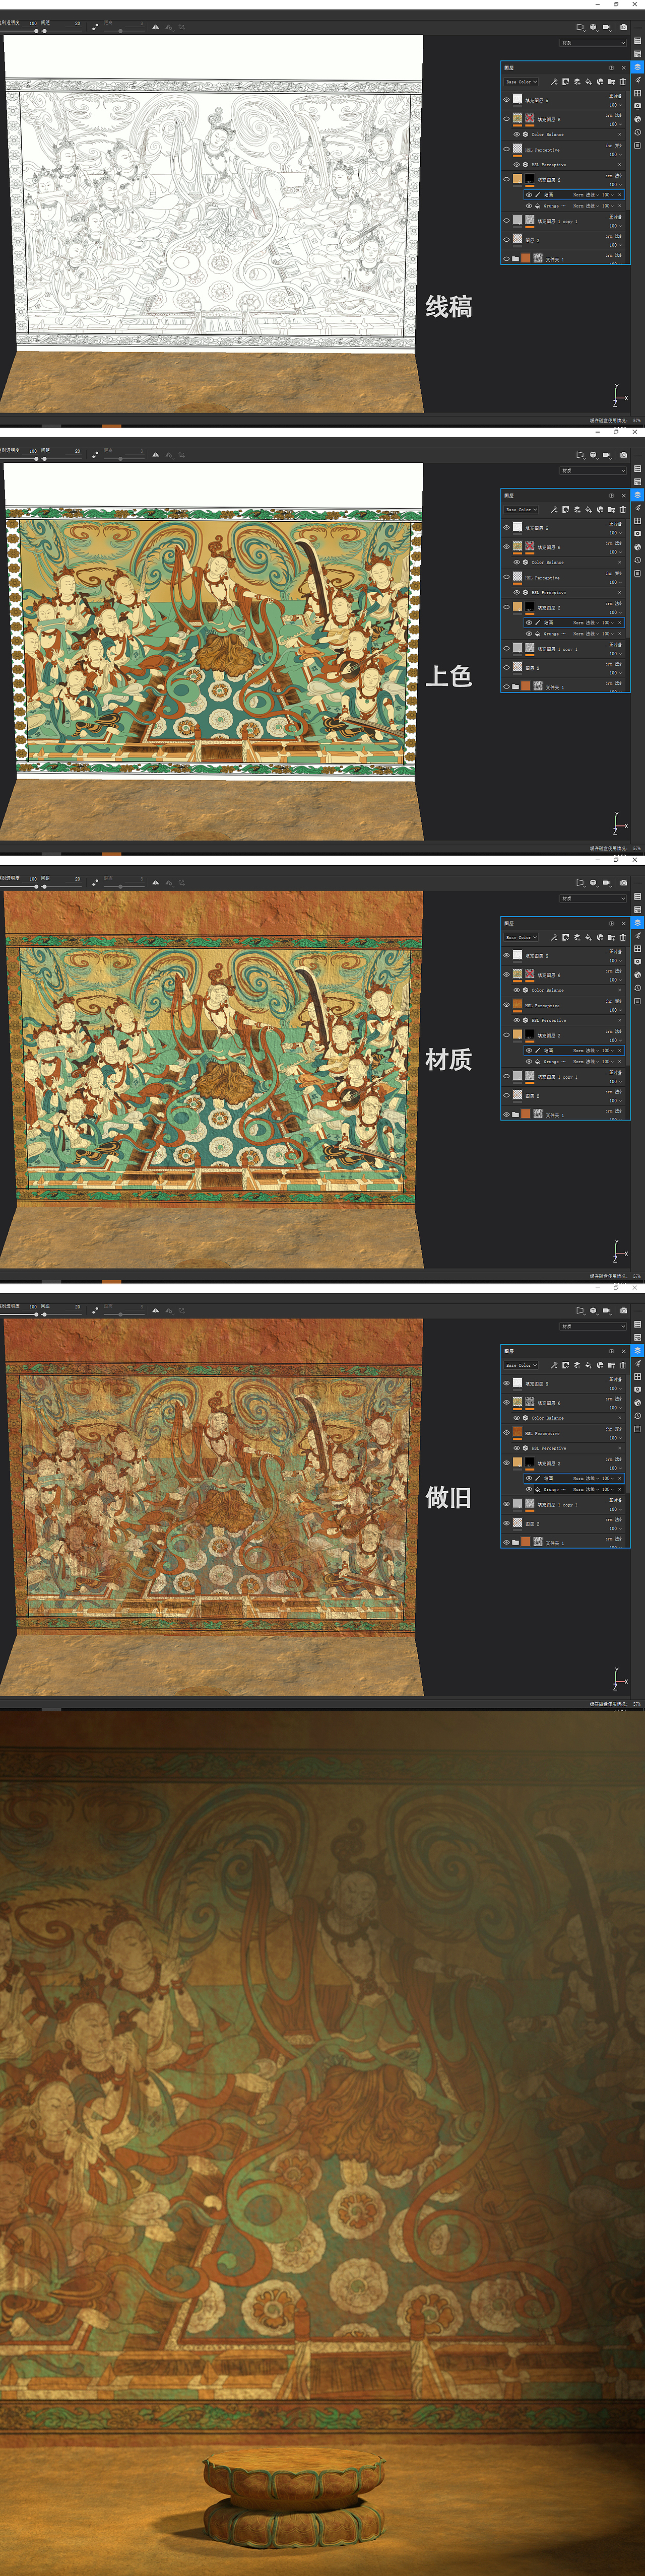Image resolution: width=645 pixels, height=2576 pixels.
Task: Select layers stack sidebar icon in 线稿 screenshot
Action: (637, 67)
